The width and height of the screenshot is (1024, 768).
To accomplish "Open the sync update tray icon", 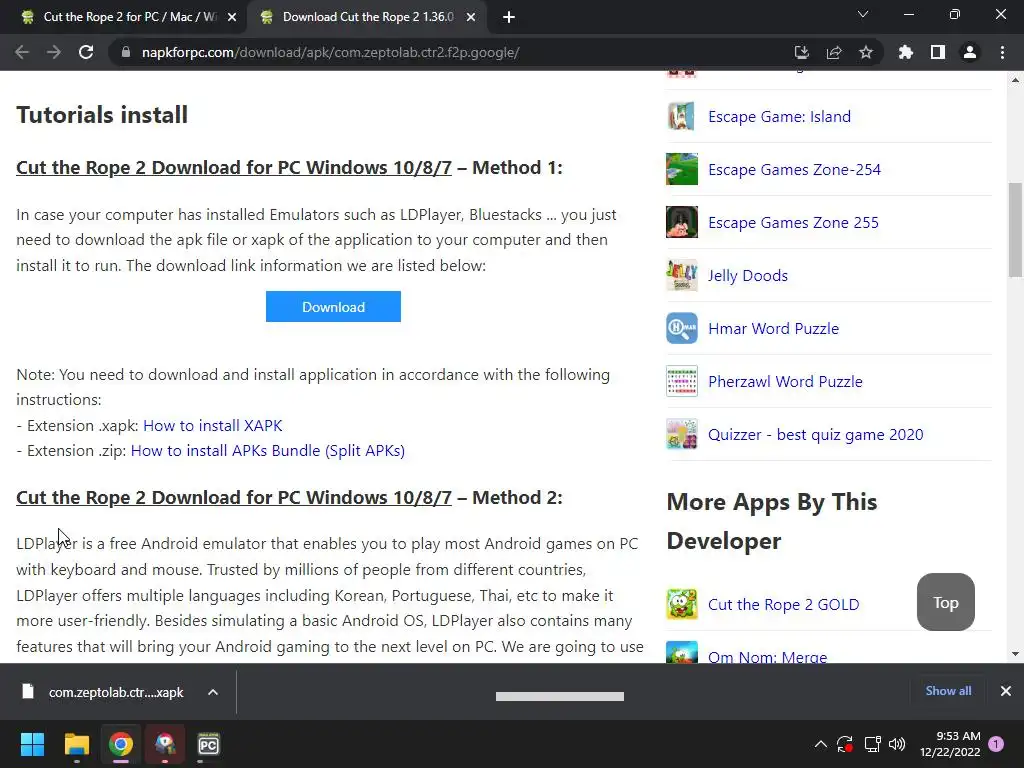I will pyautogui.click(x=845, y=744).
